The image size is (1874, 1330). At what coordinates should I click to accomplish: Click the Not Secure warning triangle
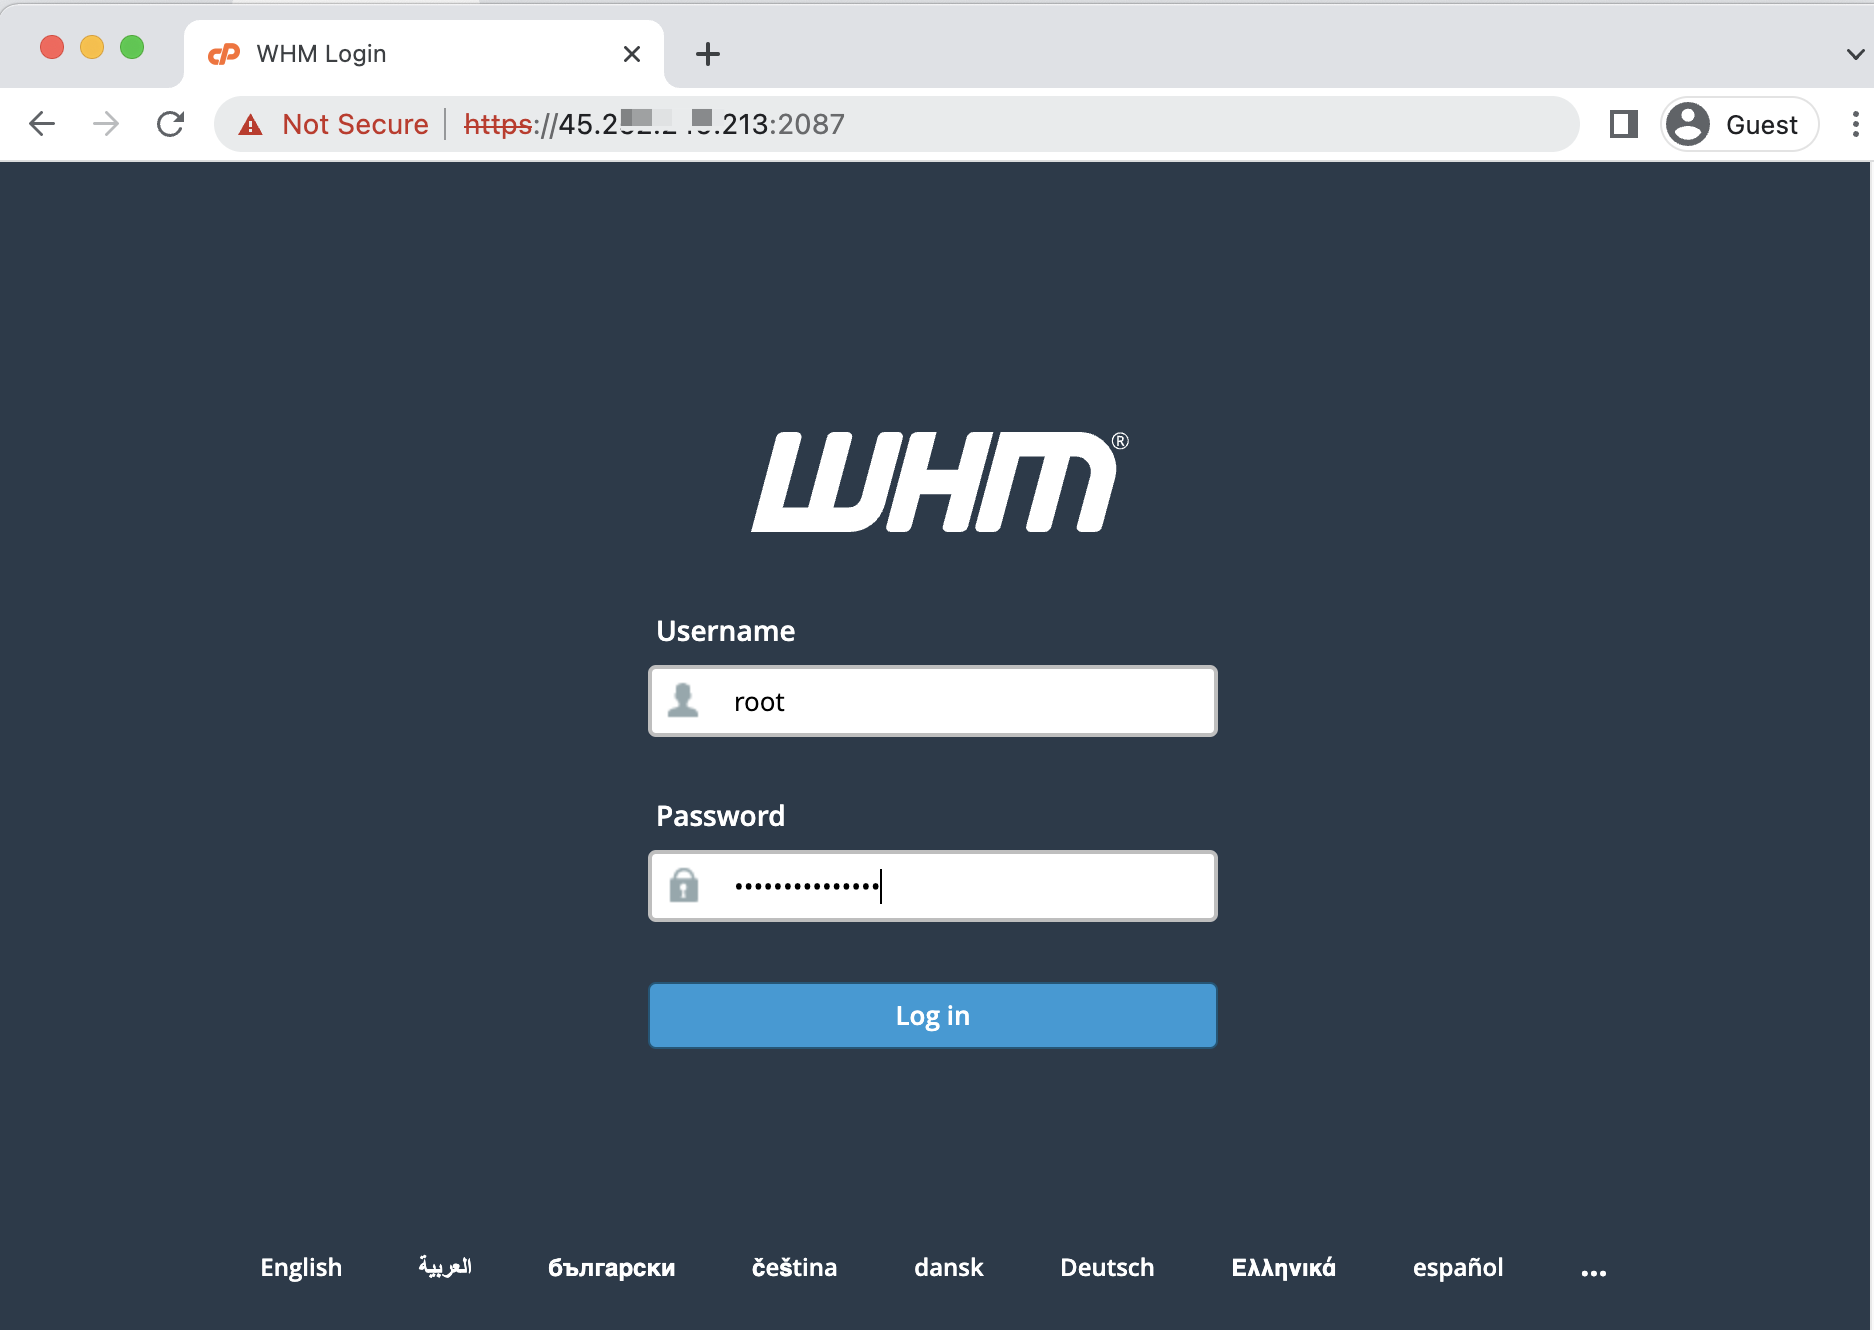tap(250, 125)
